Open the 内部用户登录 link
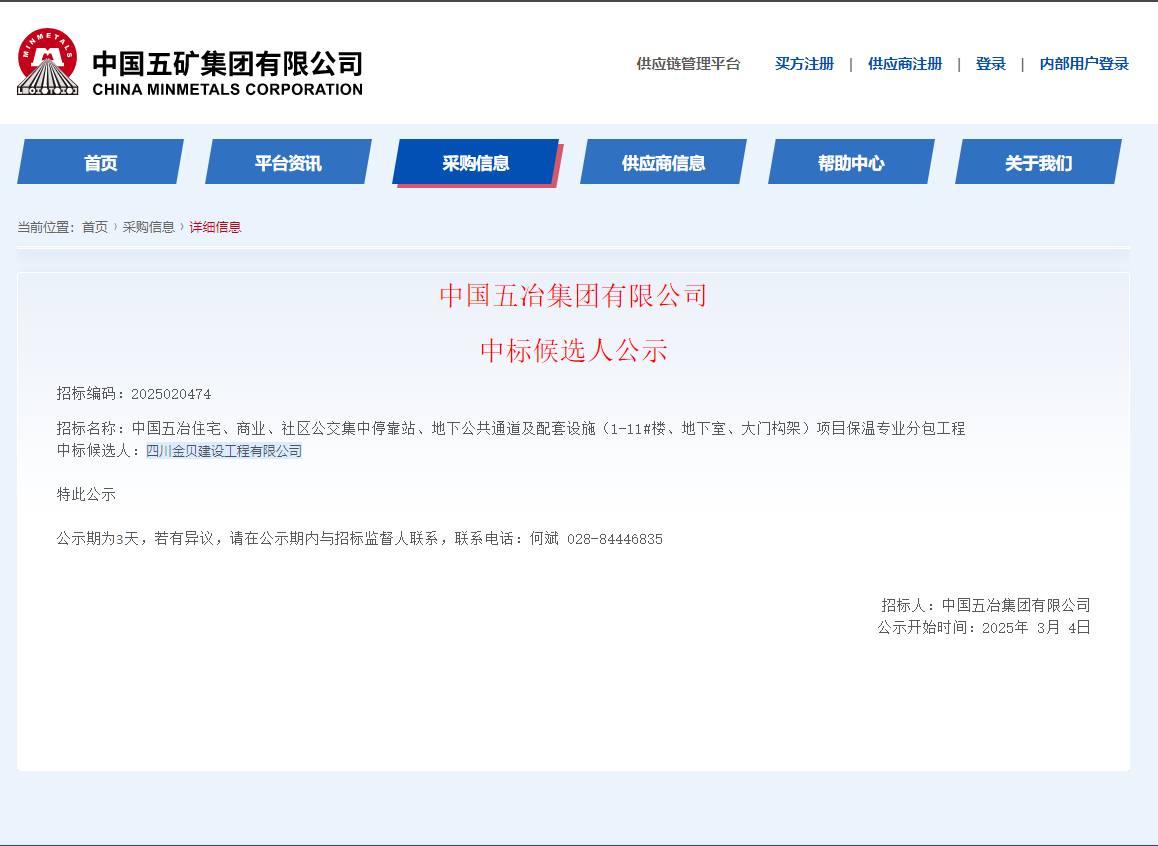The height and width of the screenshot is (846, 1158). [x=1084, y=64]
